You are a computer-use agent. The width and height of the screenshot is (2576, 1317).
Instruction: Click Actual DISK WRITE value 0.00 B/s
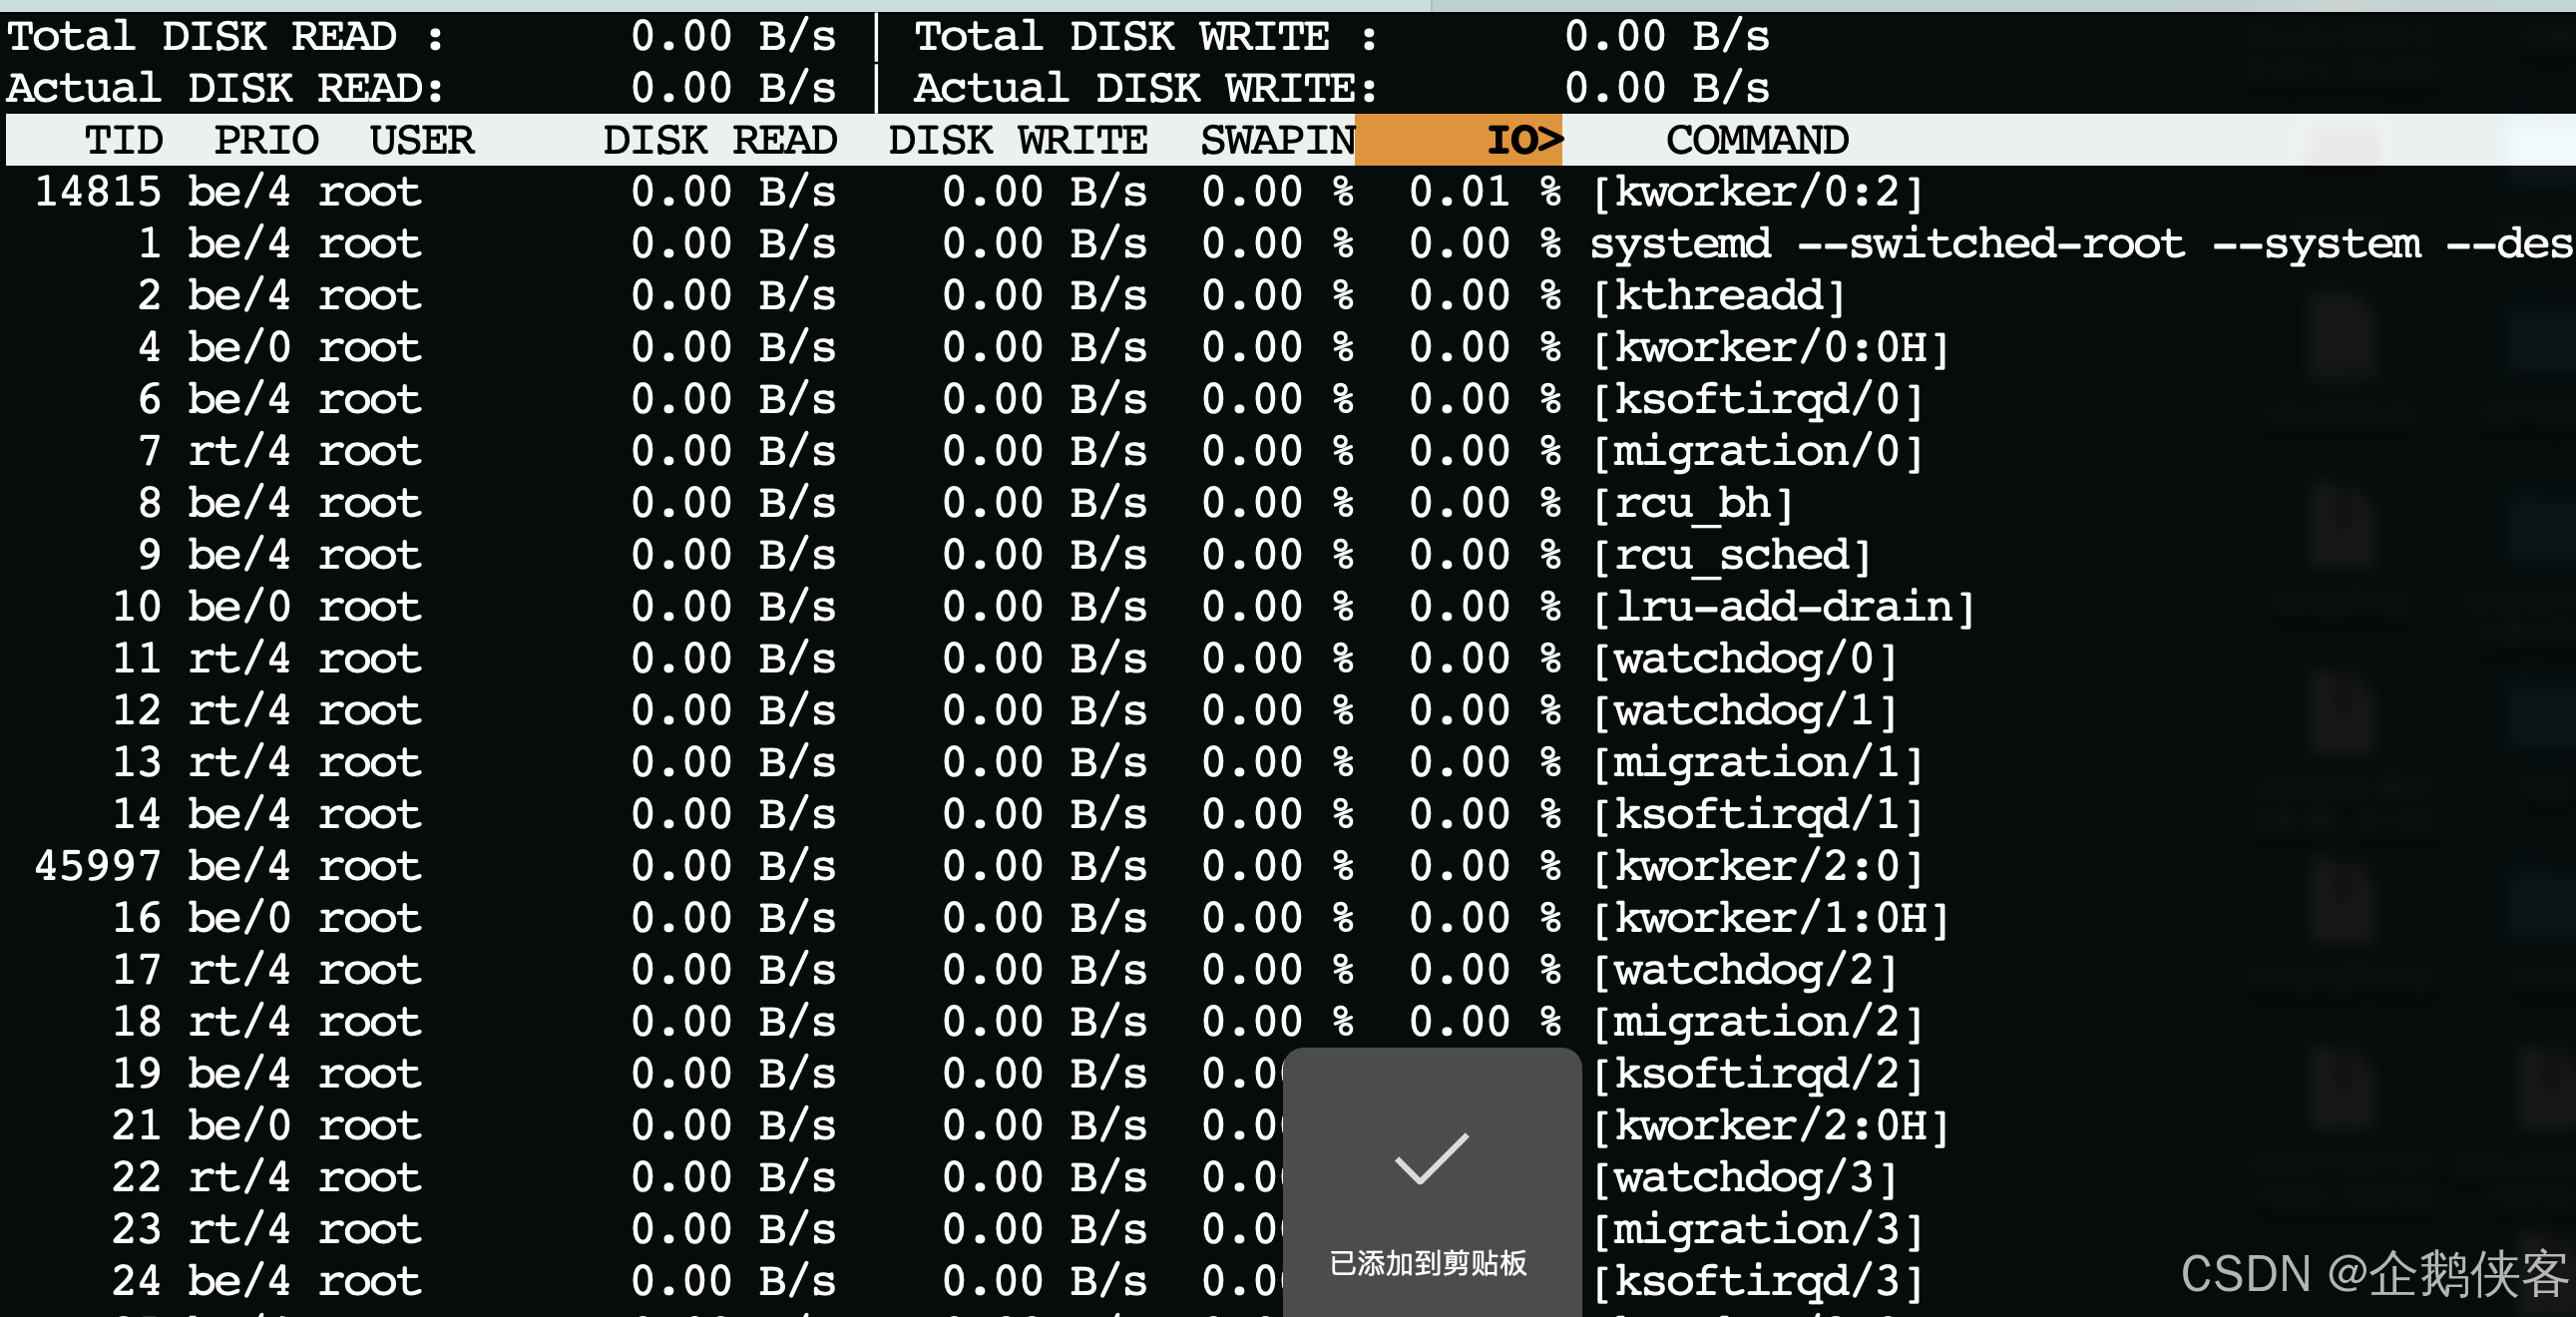(1667, 88)
